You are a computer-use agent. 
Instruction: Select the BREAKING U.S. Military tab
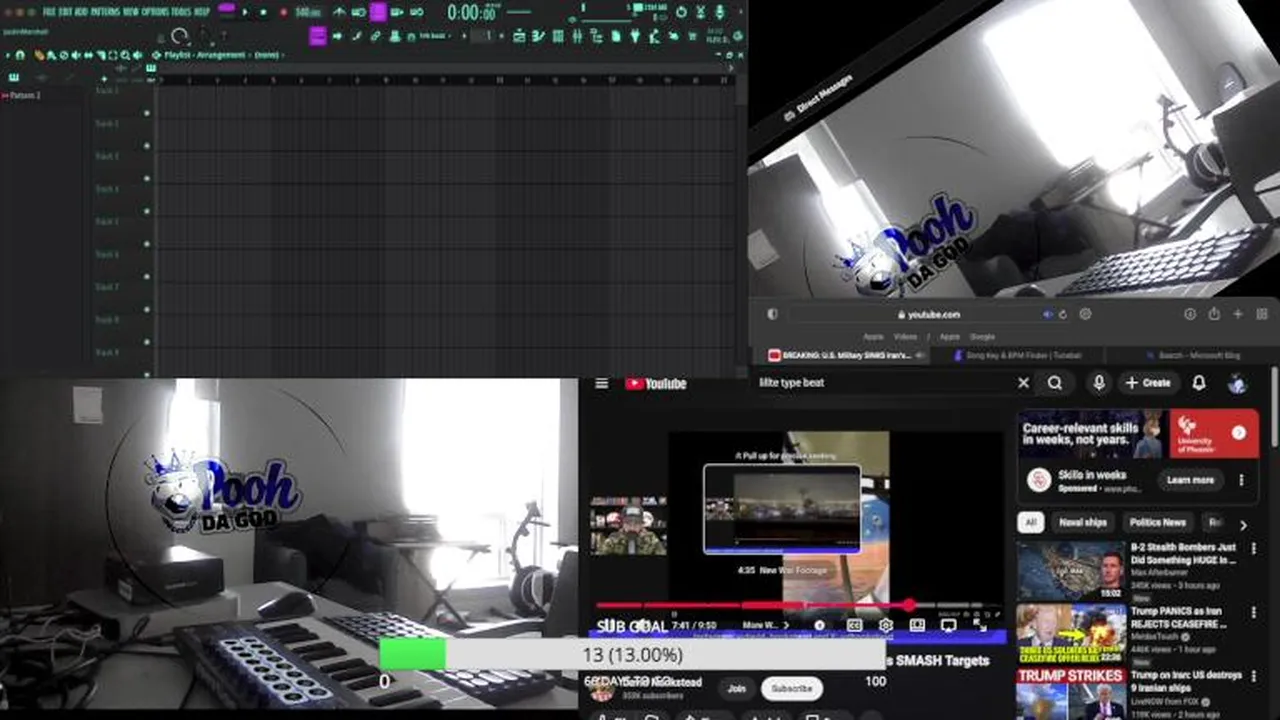842,355
